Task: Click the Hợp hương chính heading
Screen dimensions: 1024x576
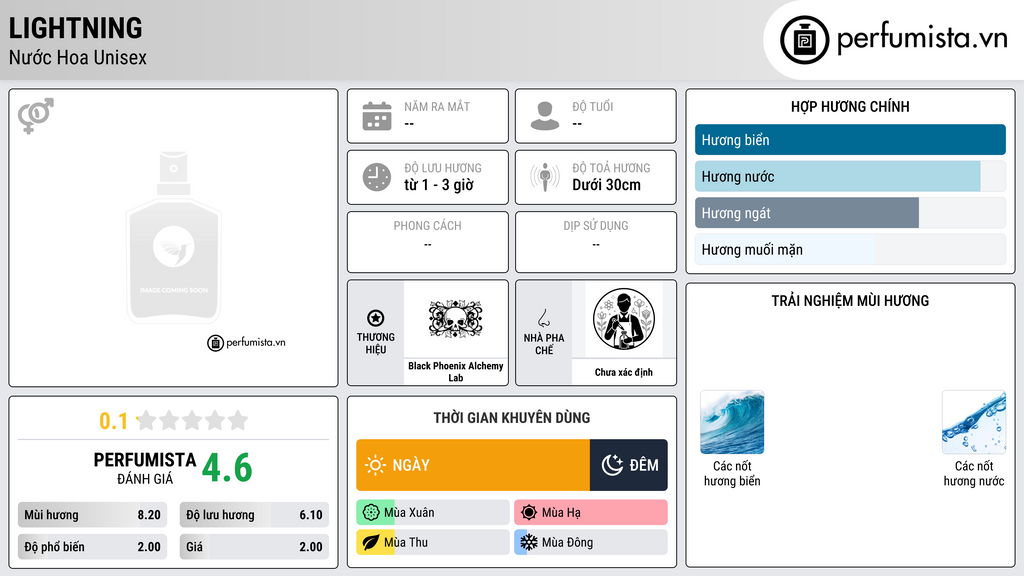Action: pos(850,106)
